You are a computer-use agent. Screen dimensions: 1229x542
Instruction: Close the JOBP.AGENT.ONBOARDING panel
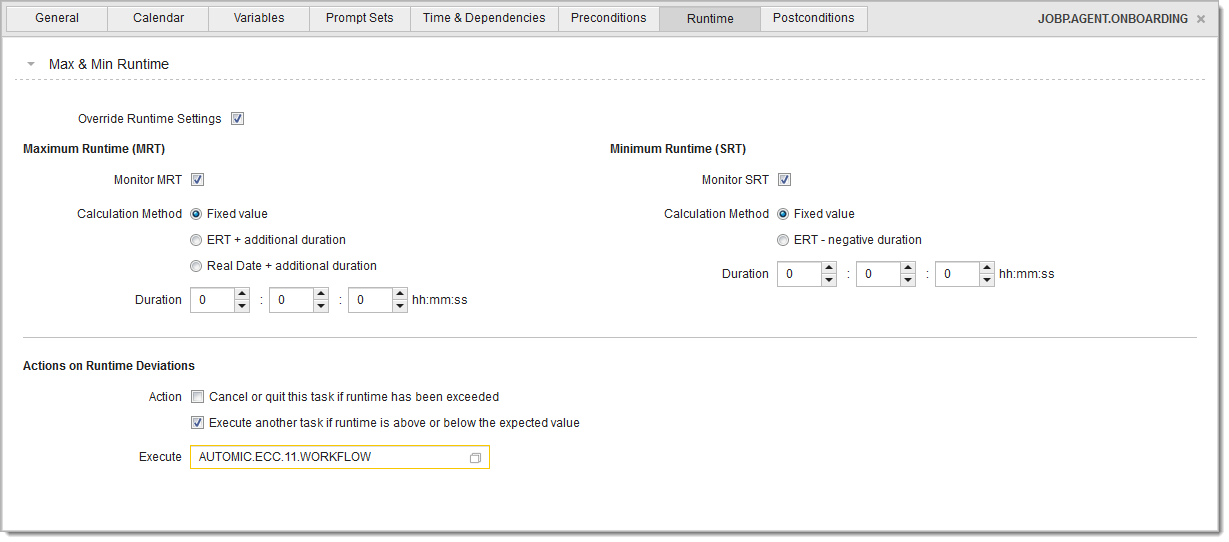[x=1200, y=19]
